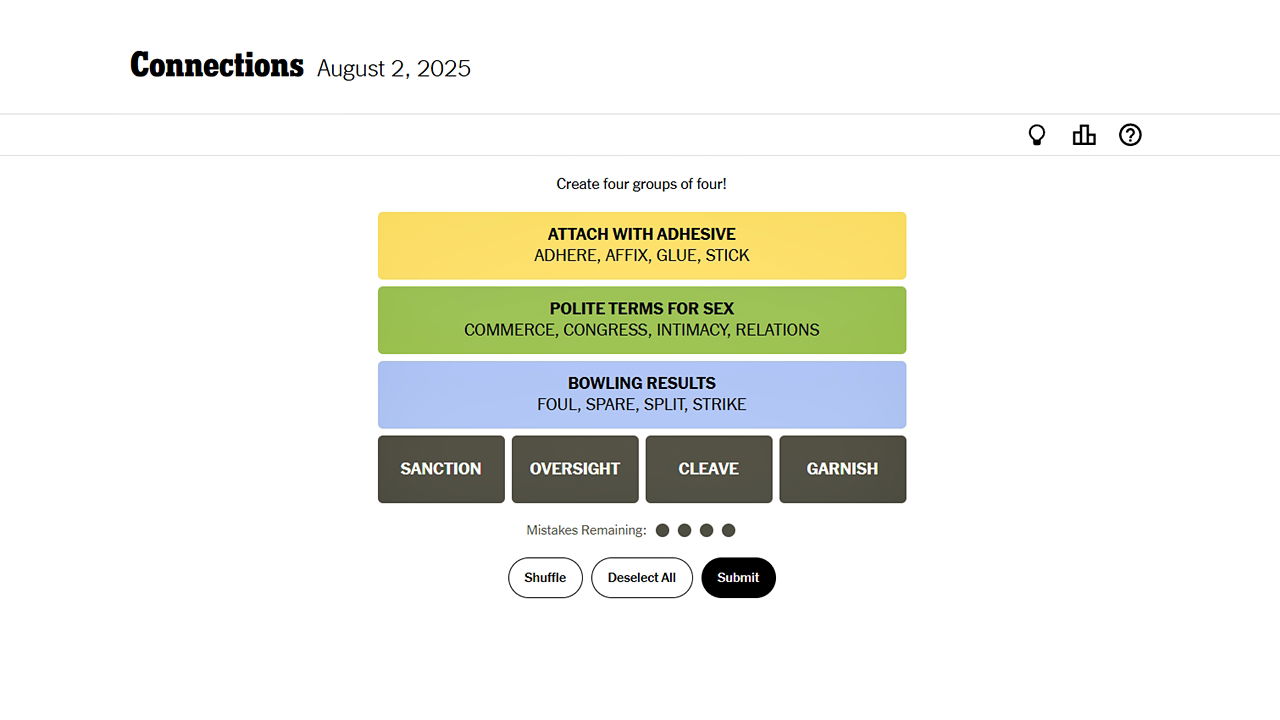Image resolution: width=1280 pixels, height=720 pixels.
Task: Select the SANCTION tile
Action: point(441,469)
